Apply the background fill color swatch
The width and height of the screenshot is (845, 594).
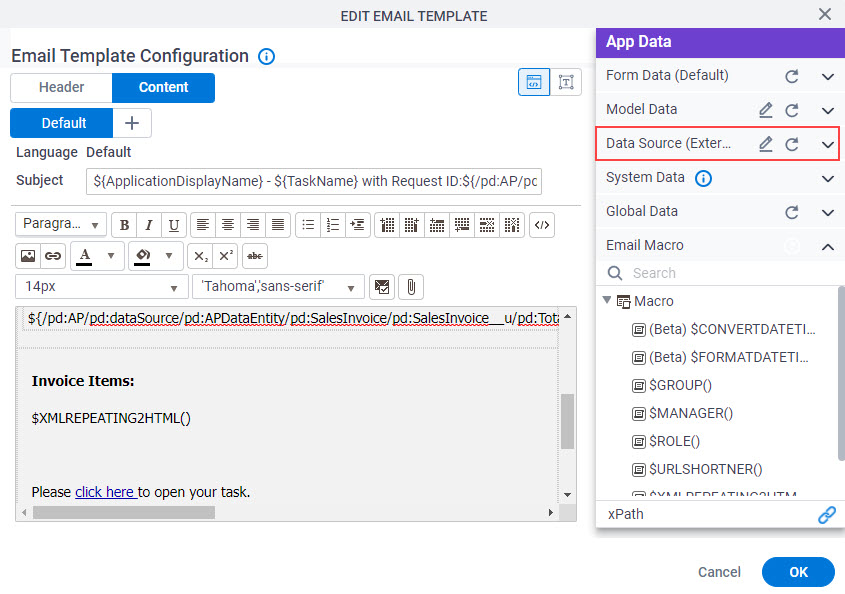[143, 256]
